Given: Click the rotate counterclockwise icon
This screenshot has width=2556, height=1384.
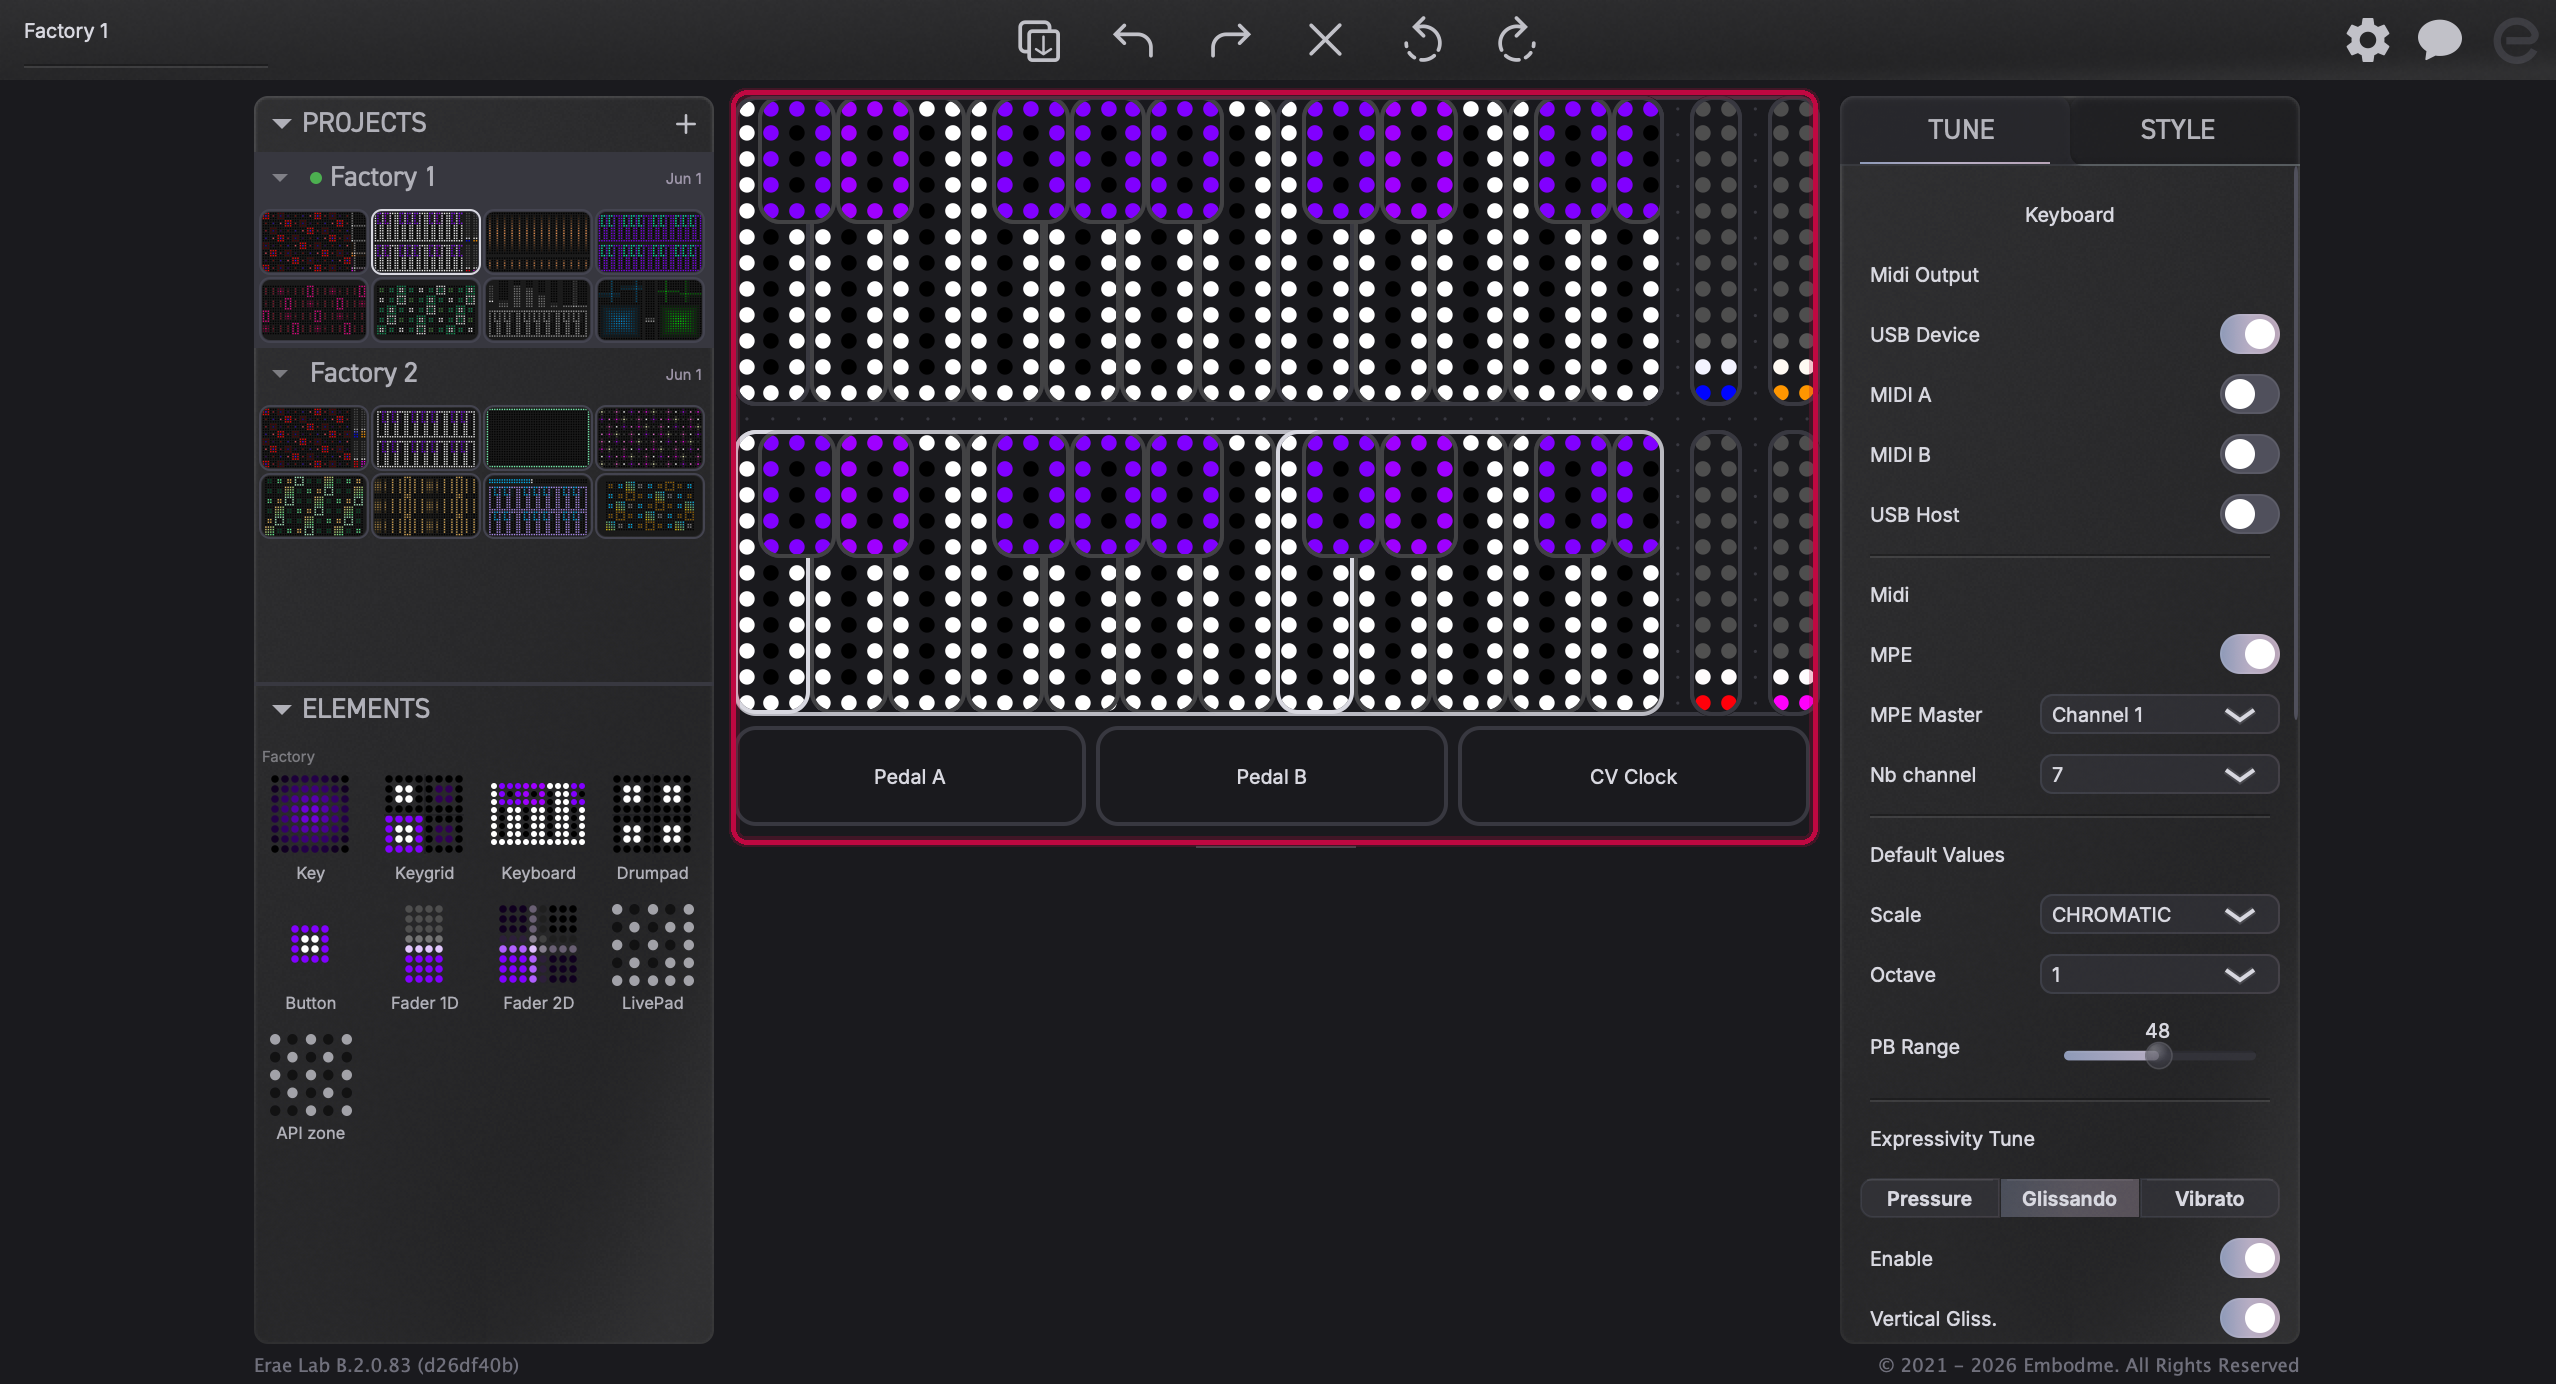Looking at the screenshot, I should [x=1421, y=41].
